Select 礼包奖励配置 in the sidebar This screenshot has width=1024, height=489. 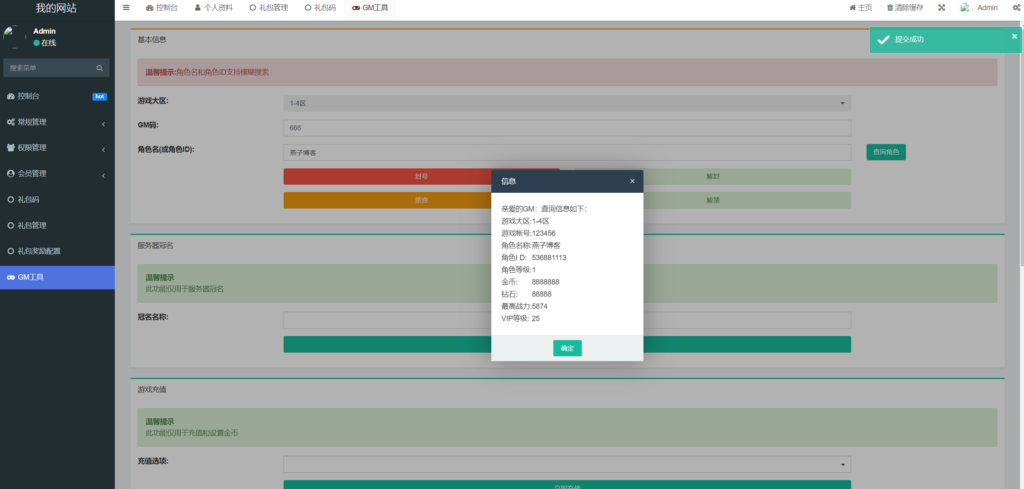(57, 251)
